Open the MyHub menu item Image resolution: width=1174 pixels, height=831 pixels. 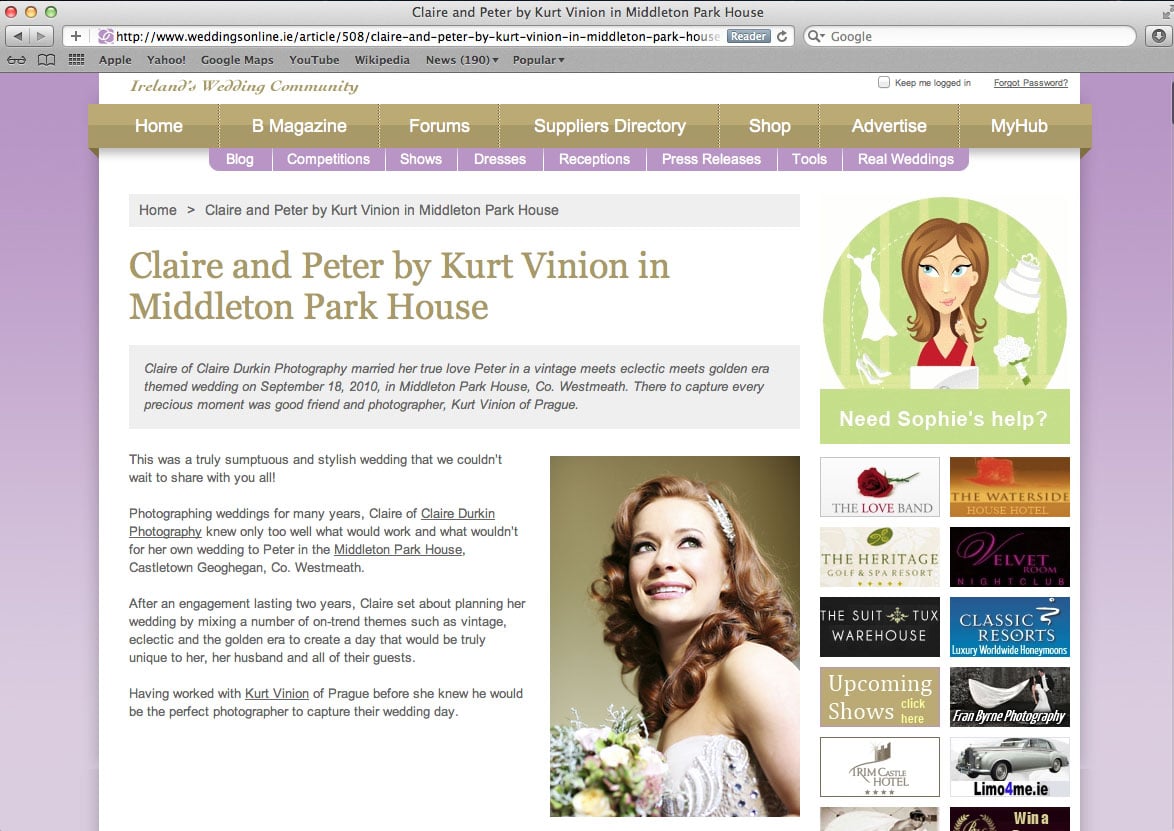tap(1019, 126)
